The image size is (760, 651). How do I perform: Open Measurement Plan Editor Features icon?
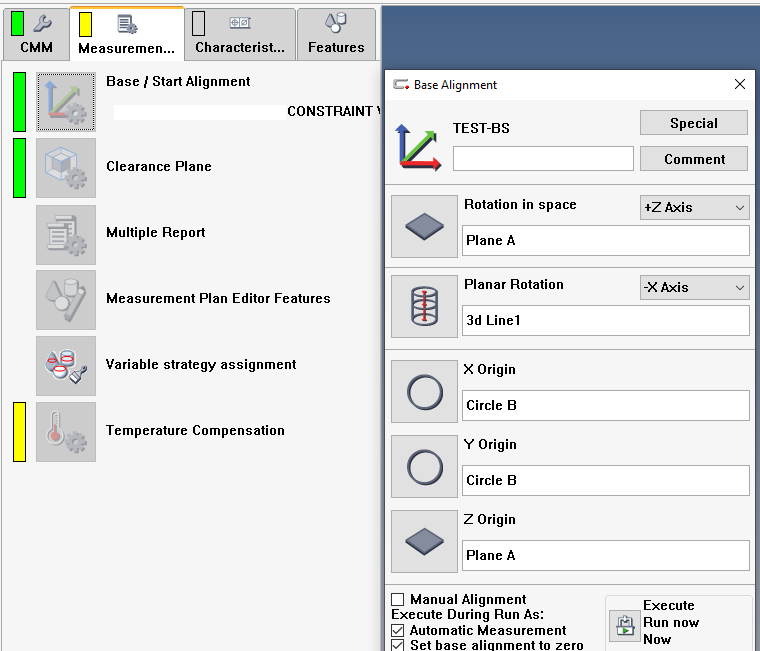click(66, 300)
